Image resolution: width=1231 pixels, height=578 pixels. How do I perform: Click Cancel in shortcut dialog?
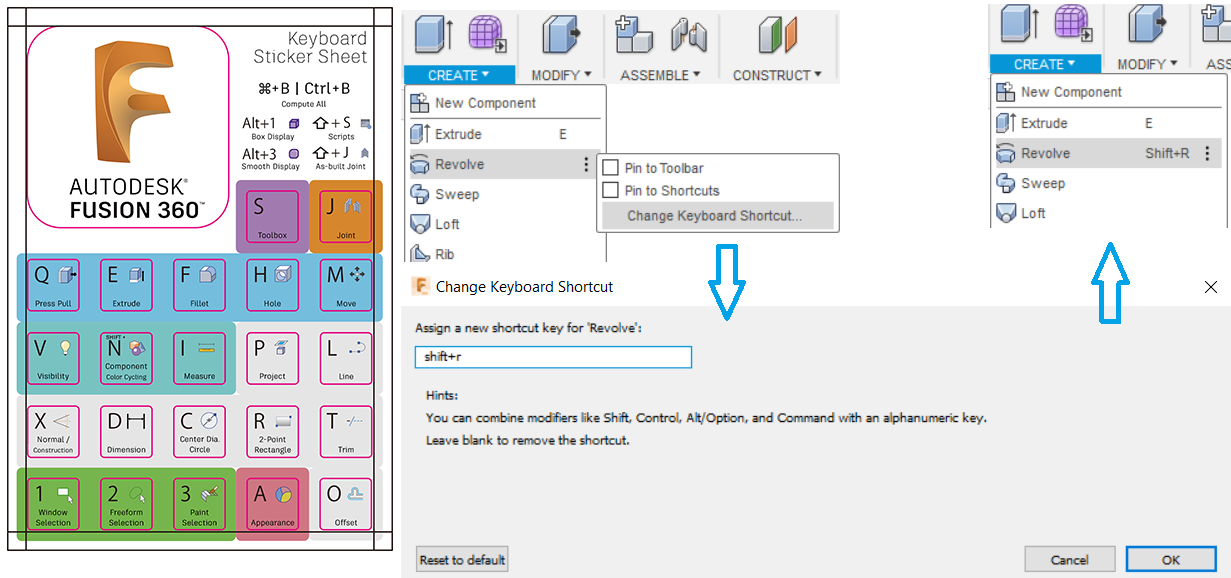click(1070, 560)
